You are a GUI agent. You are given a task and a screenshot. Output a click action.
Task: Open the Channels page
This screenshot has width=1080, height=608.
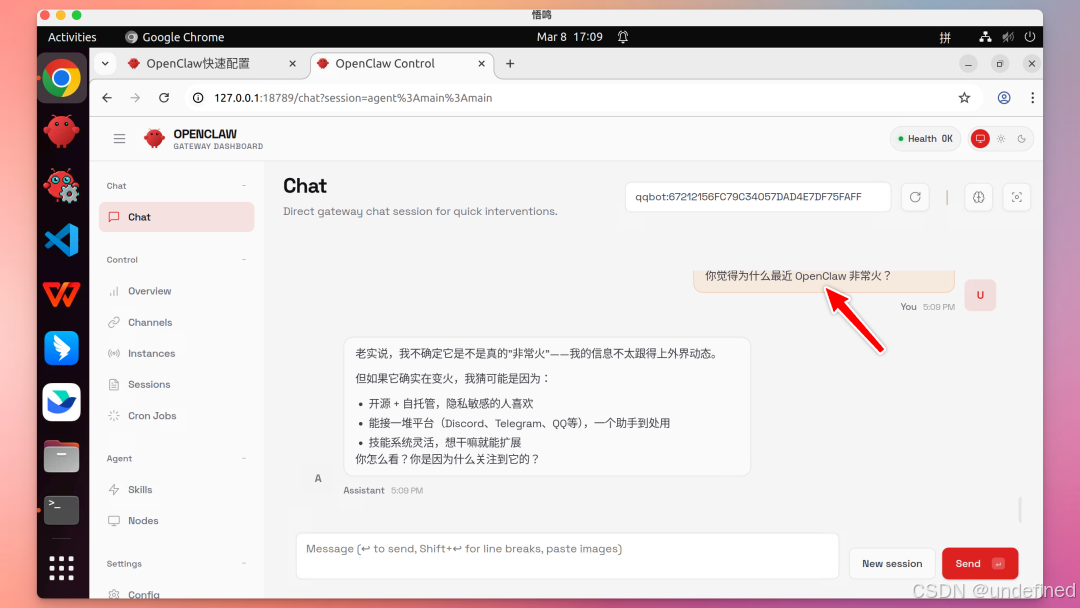pyautogui.click(x=176, y=322)
